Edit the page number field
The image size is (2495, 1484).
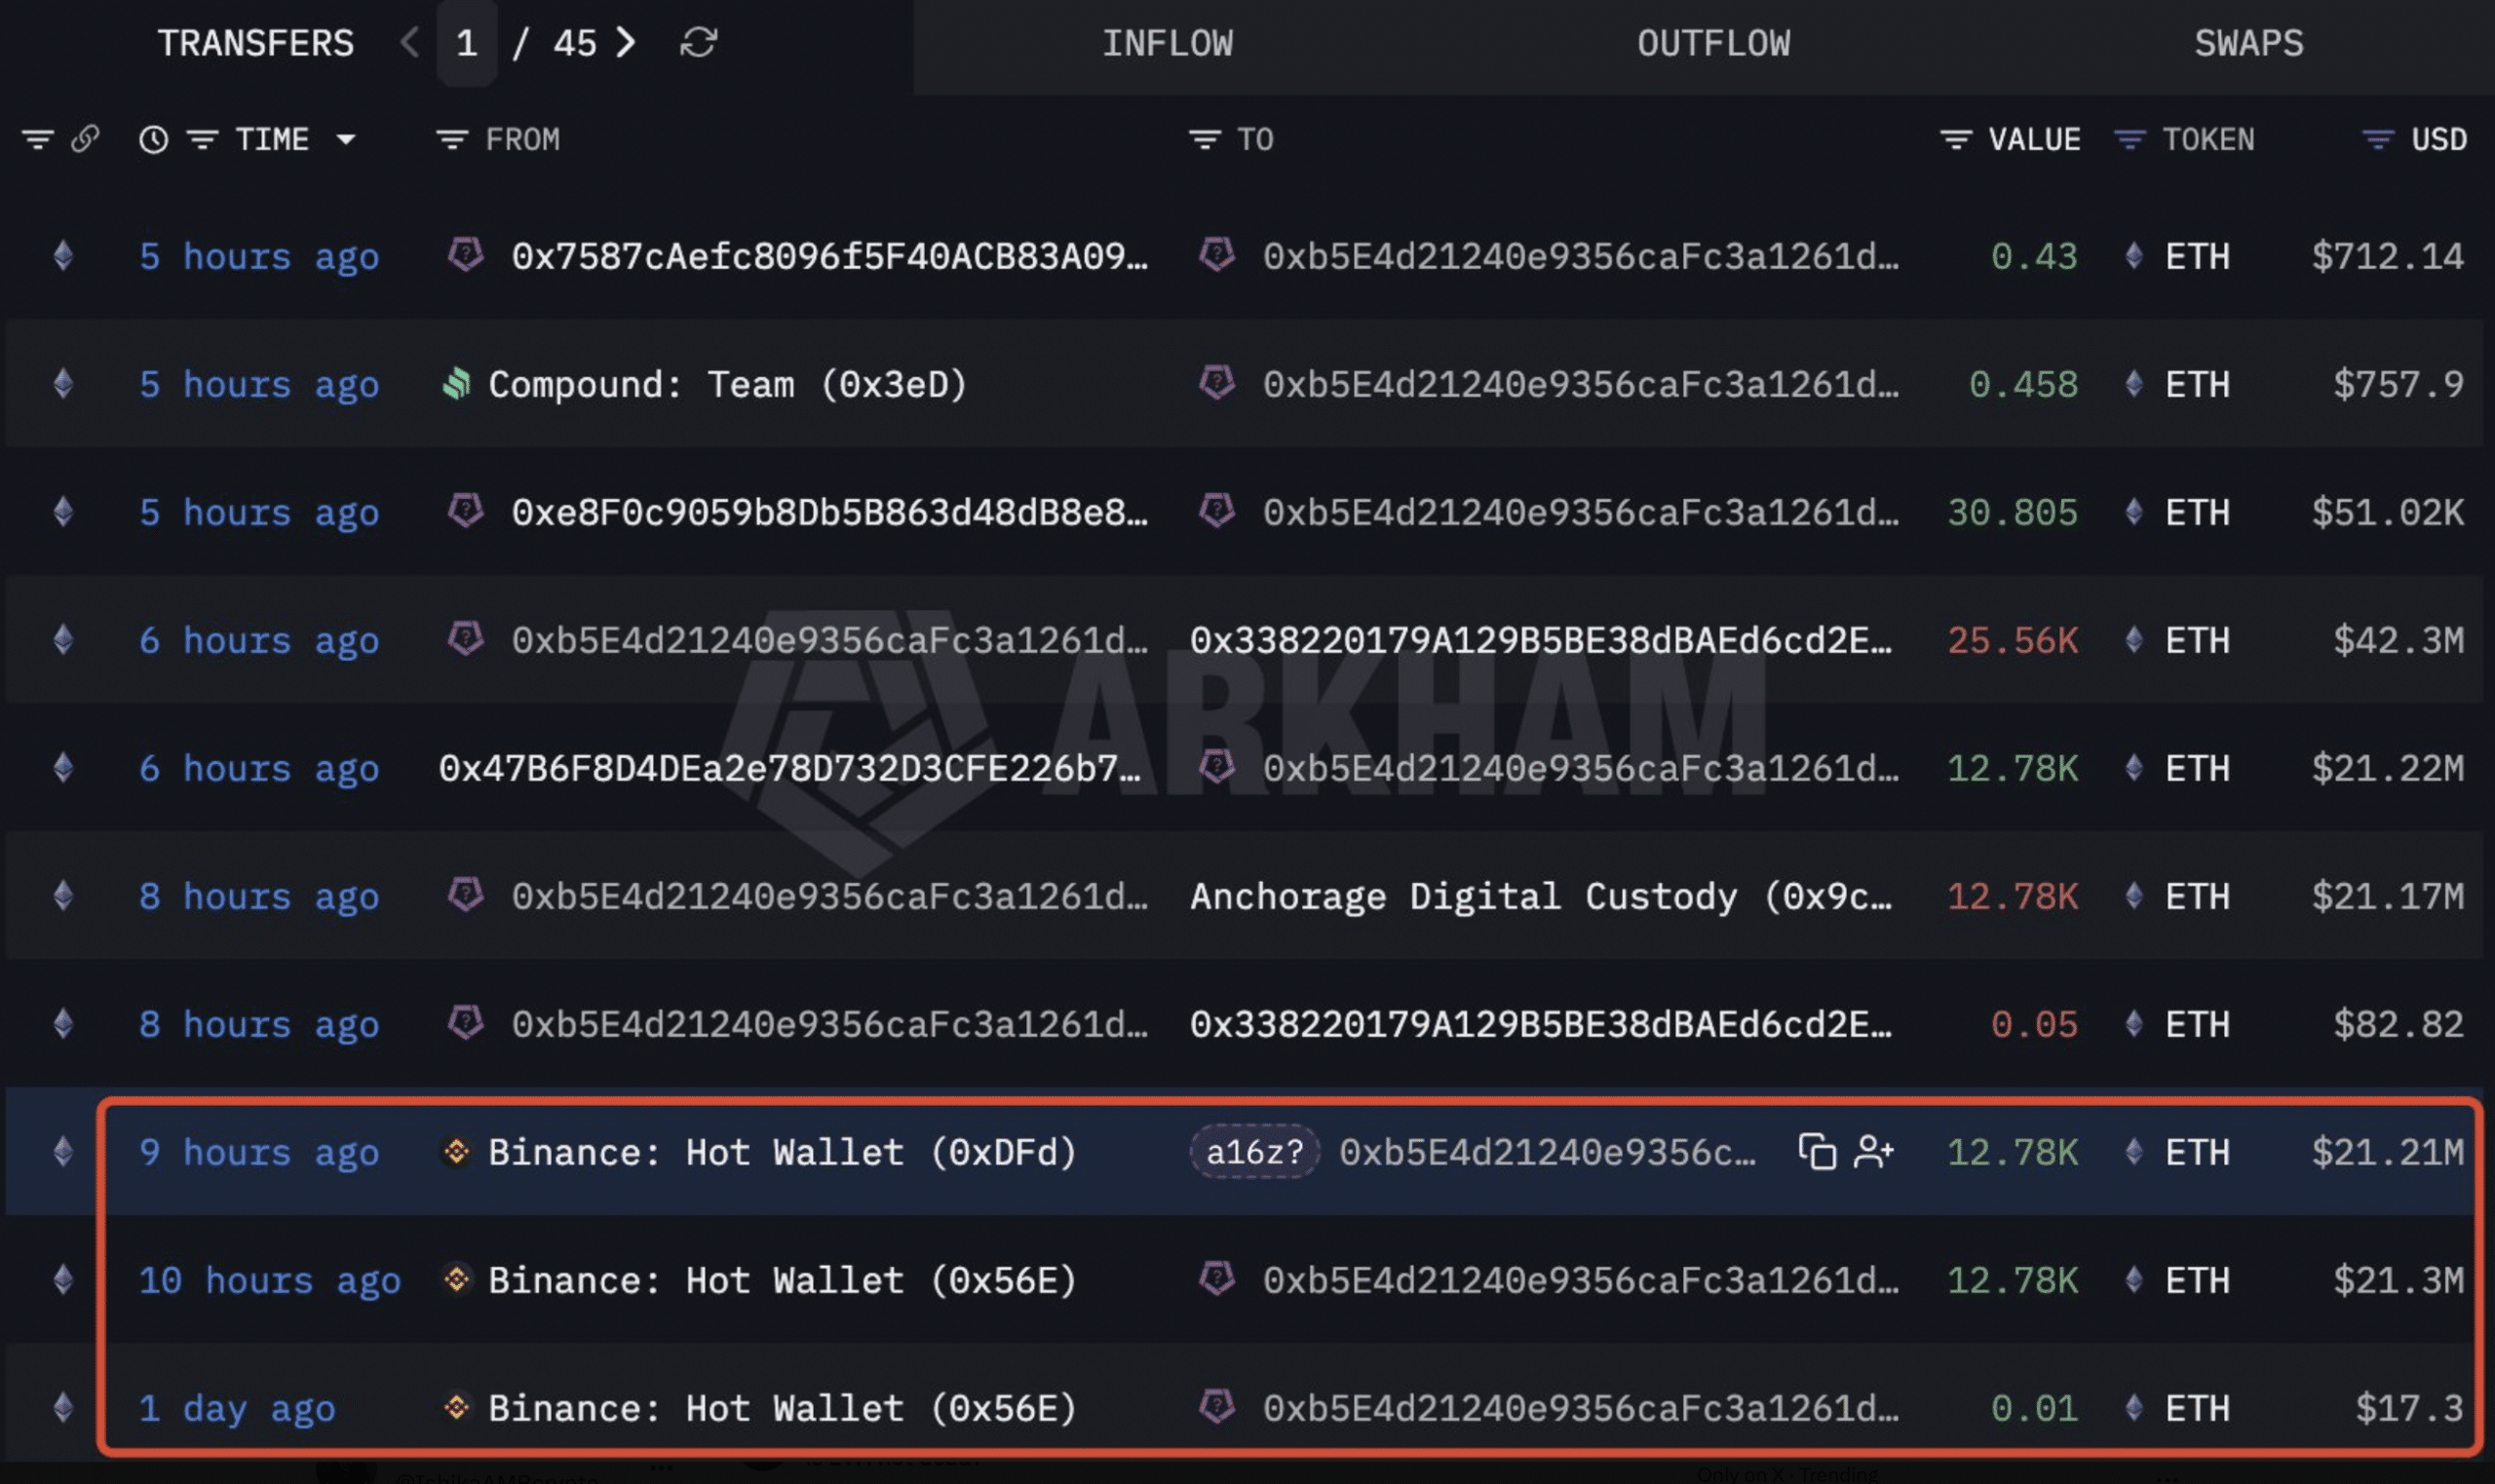tap(466, 43)
